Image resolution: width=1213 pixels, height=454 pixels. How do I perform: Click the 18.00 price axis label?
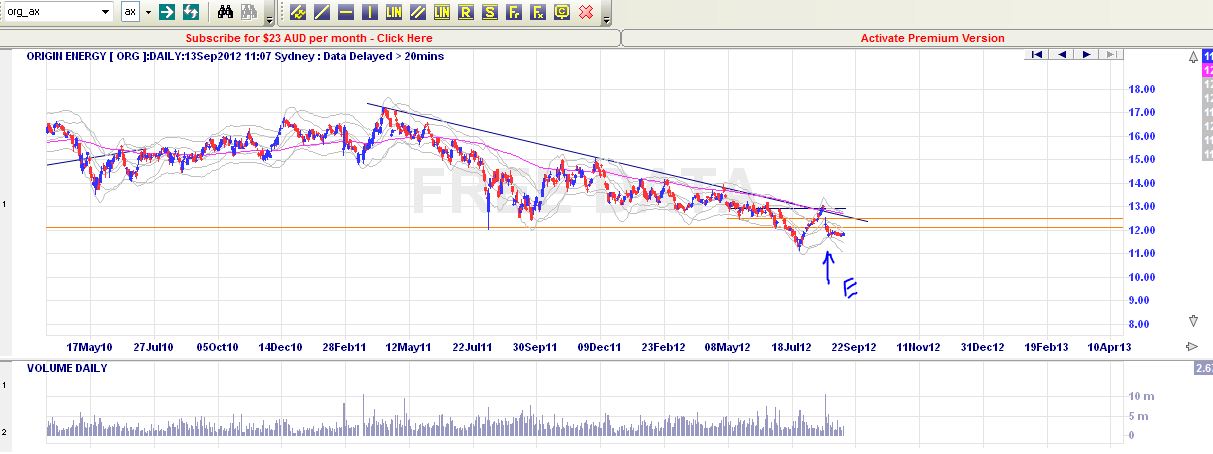(x=1143, y=89)
